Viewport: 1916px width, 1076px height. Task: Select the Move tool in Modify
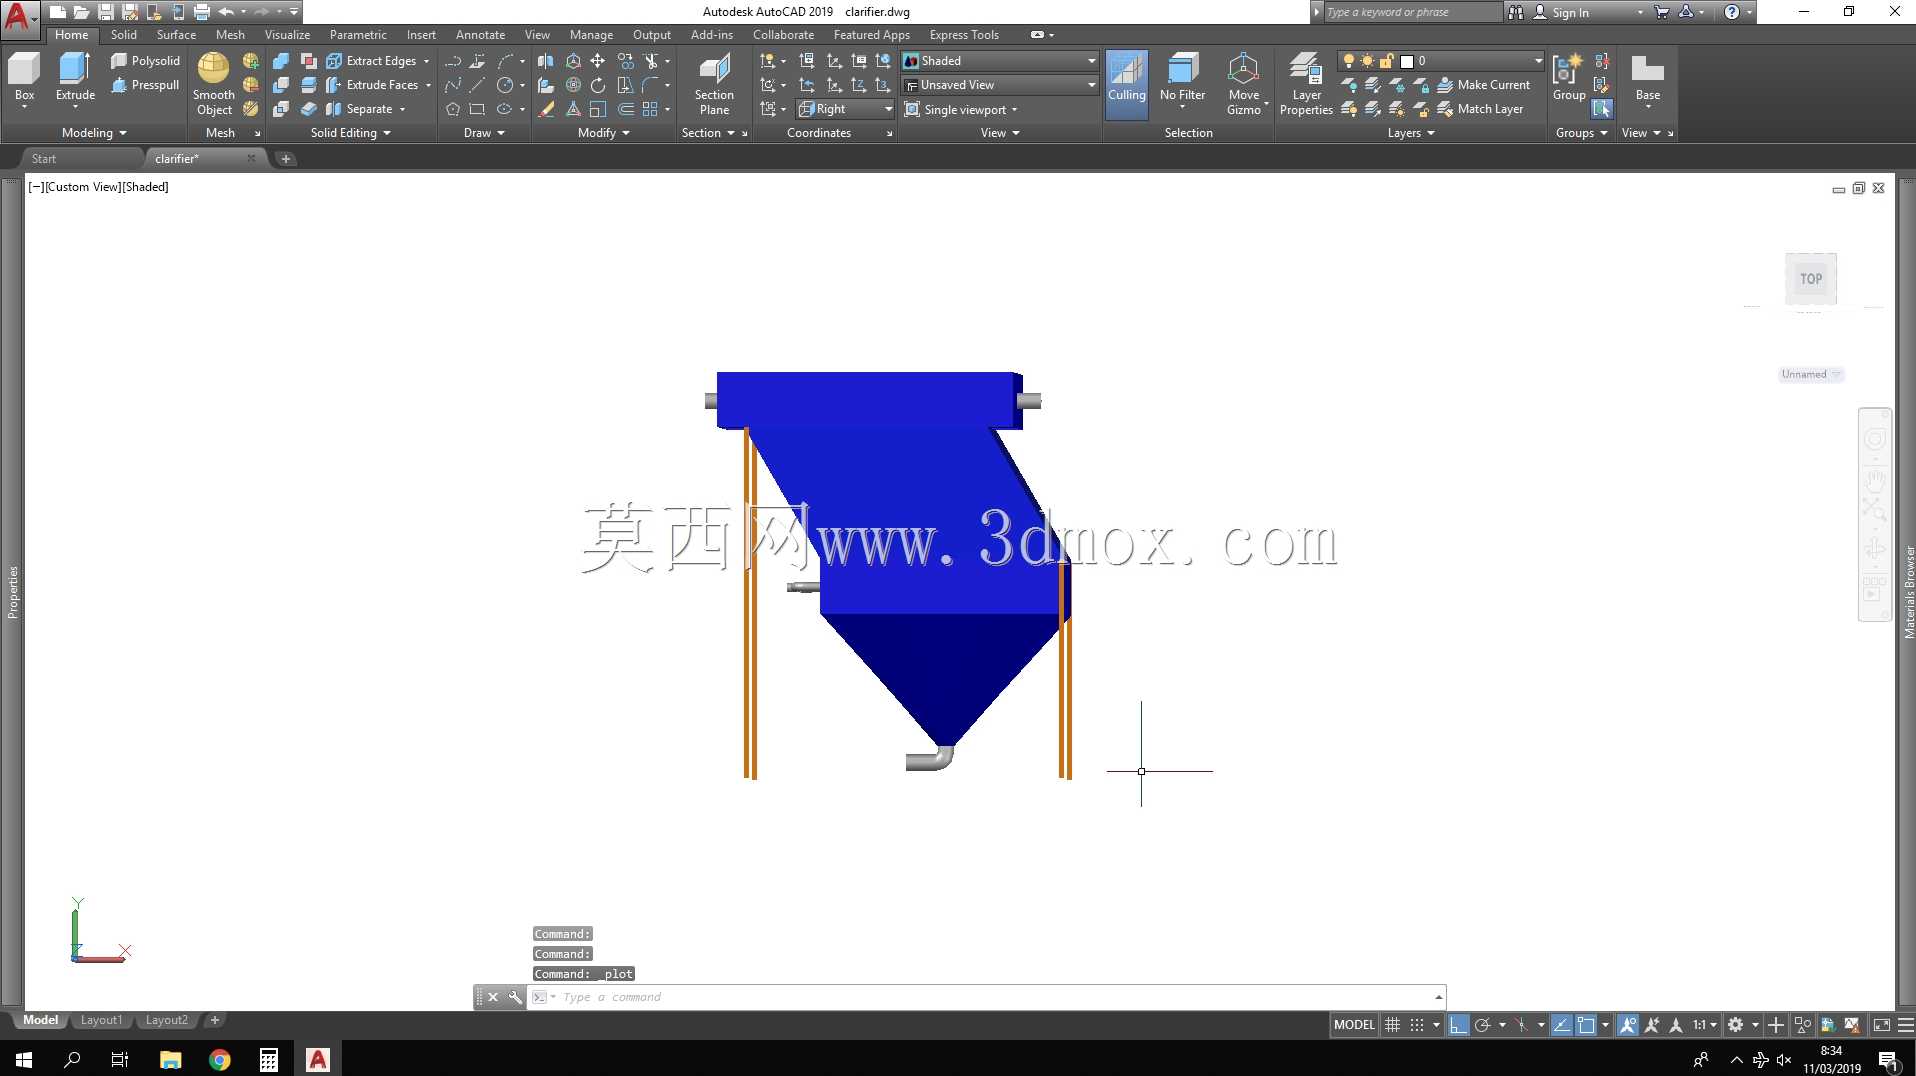pos(597,61)
